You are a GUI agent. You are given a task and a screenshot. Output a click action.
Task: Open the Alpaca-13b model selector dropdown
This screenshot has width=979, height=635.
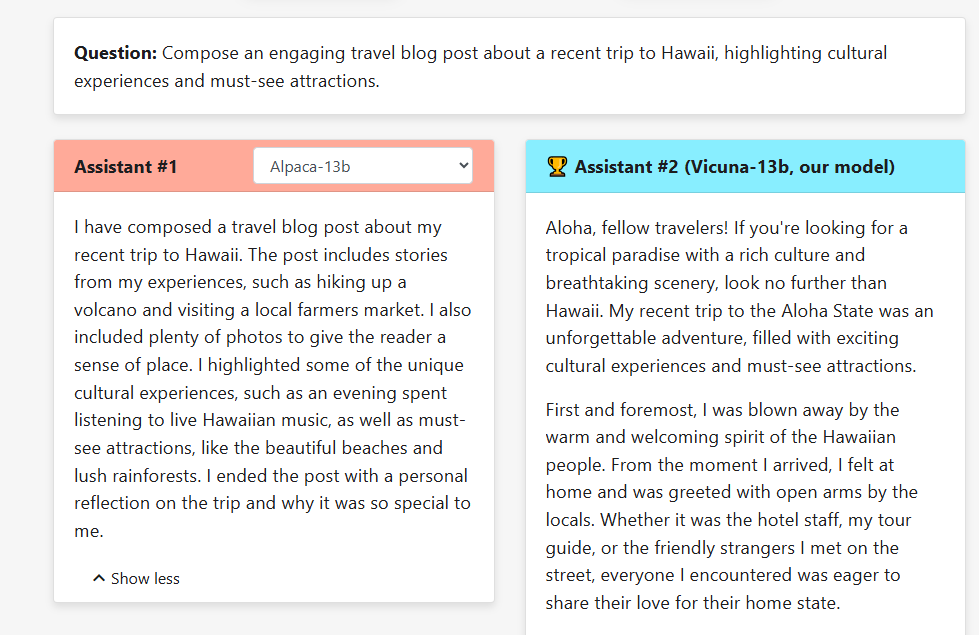(362, 165)
